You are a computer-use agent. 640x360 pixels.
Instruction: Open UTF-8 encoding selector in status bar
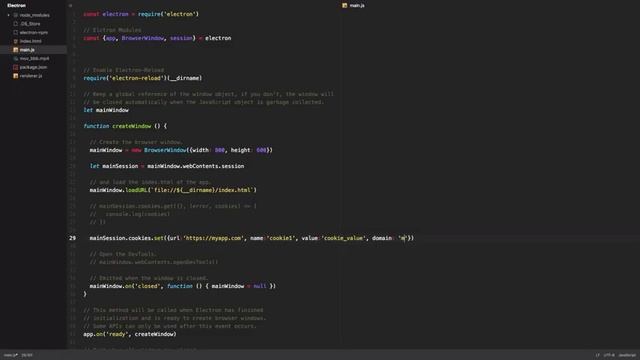coord(609,355)
